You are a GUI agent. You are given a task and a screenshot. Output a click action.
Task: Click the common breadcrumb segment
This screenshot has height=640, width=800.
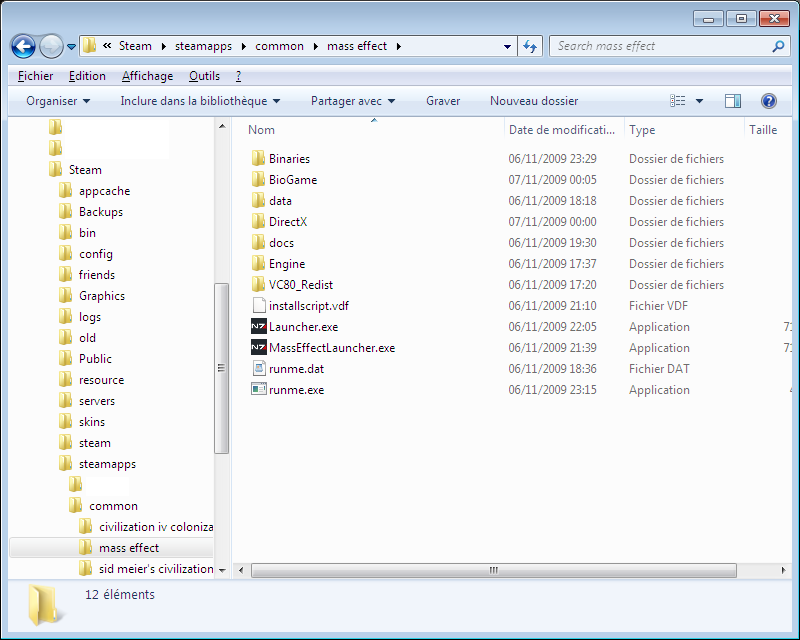[279, 46]
